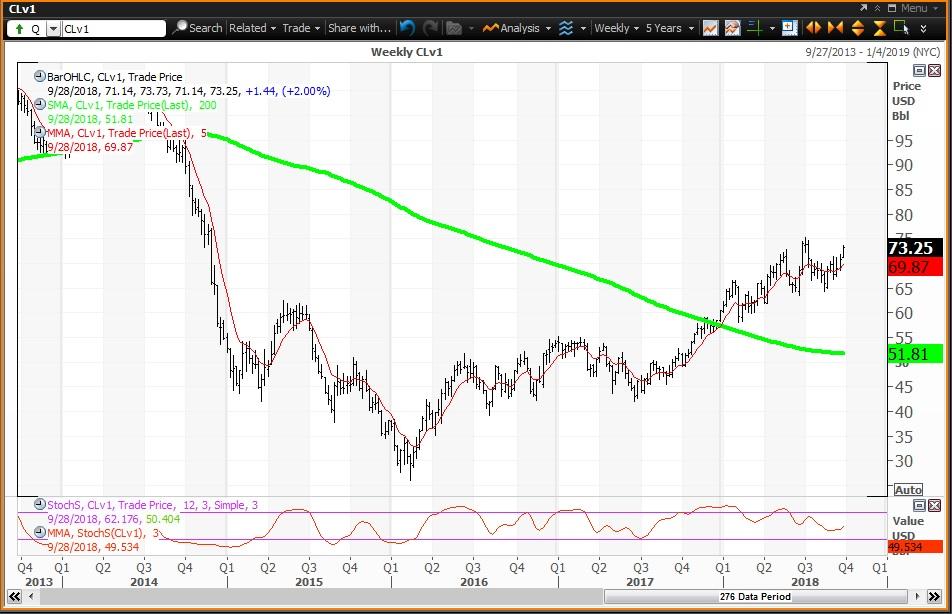Toggle the StochS legend marker icon
Viewport: 952px width, 614px height.
(39, 505)
